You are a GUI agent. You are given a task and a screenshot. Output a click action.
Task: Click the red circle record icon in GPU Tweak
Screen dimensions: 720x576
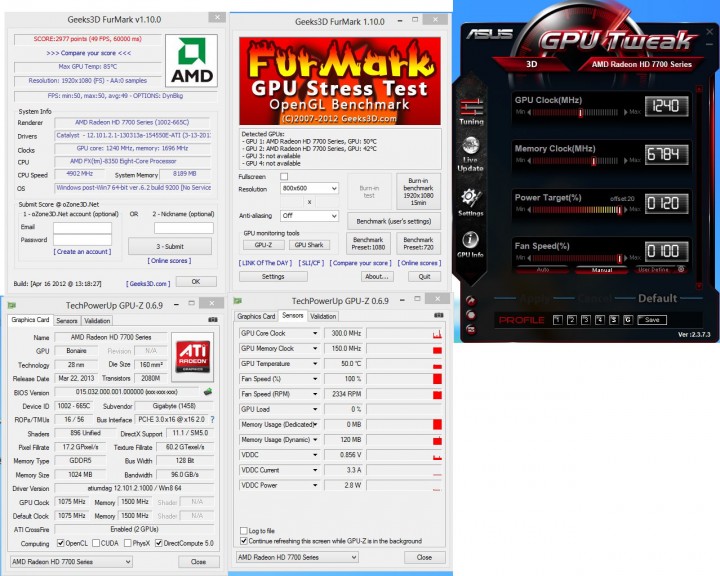coord(471,315)
